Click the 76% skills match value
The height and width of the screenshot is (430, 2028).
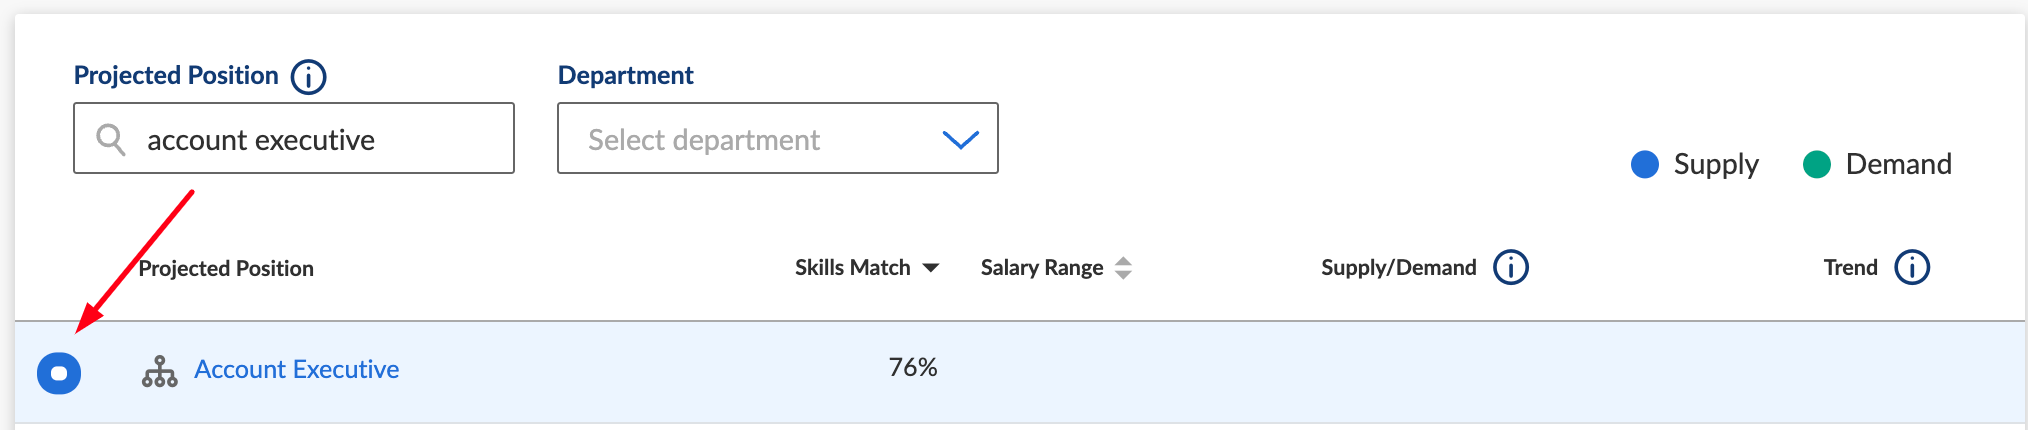[913, 367]
